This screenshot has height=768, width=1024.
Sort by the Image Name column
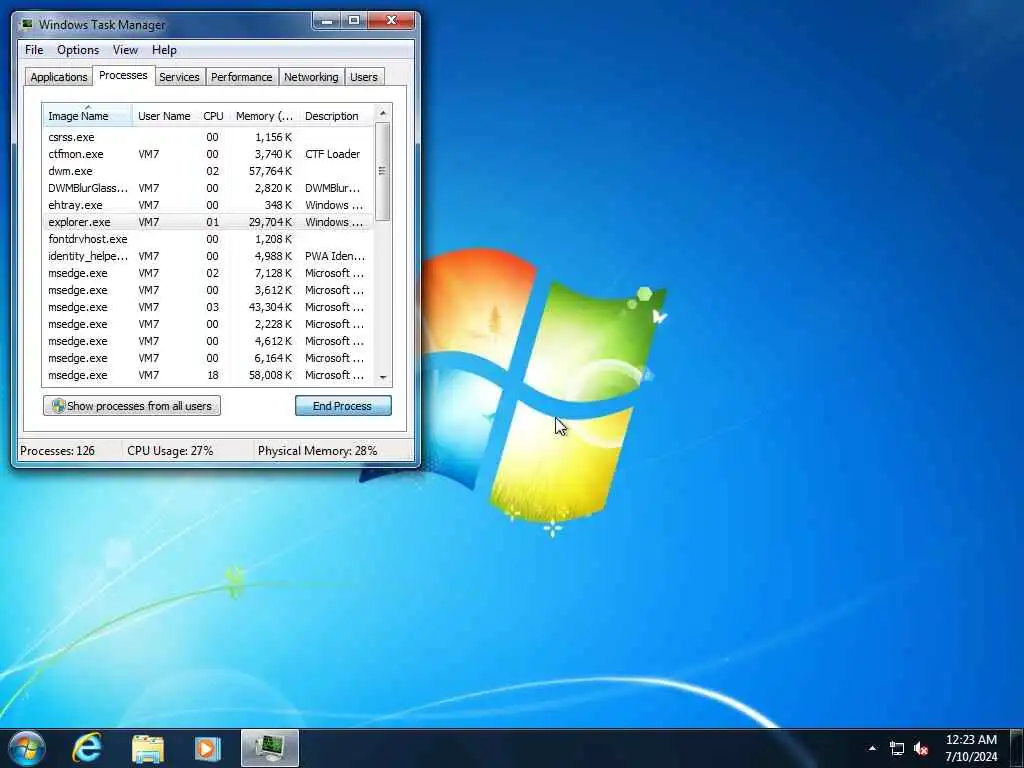coord(88,116)
